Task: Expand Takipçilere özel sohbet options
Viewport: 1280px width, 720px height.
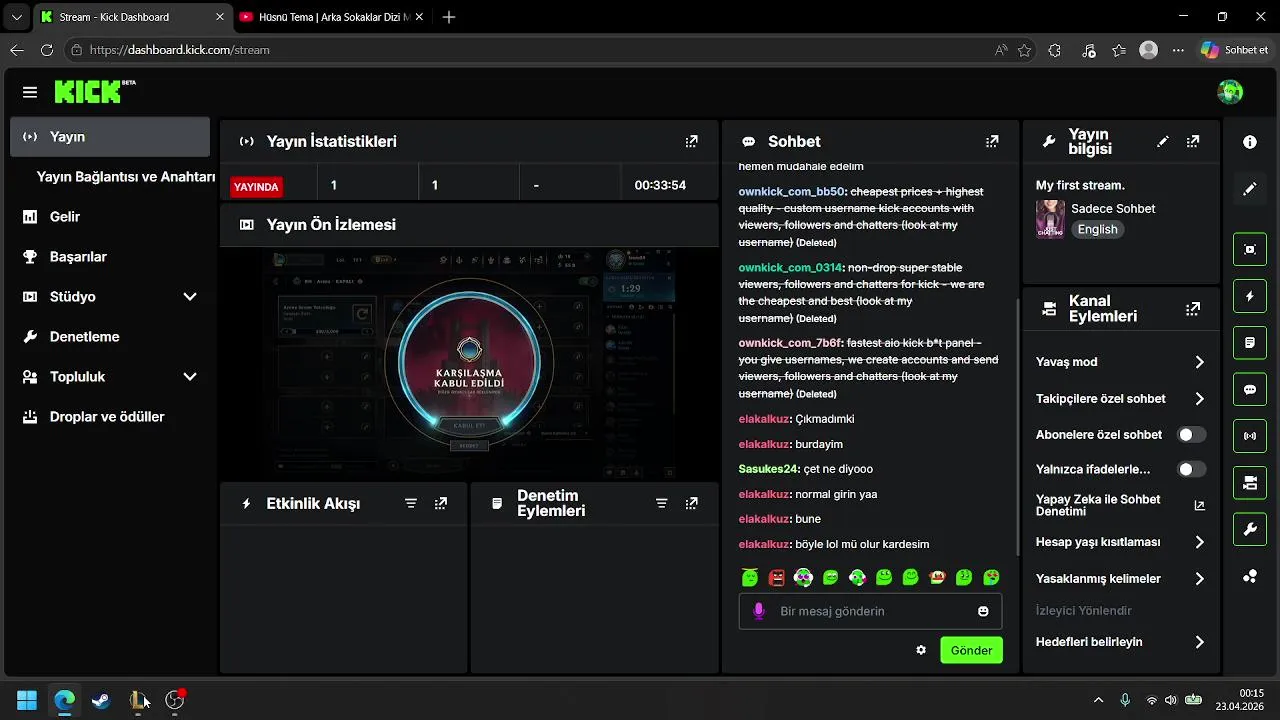Action: (x=1199, y=399)
